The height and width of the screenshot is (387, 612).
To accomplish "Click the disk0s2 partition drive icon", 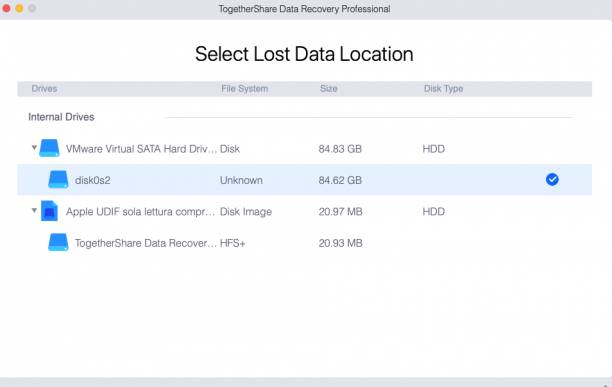I will tap(58, 179).
